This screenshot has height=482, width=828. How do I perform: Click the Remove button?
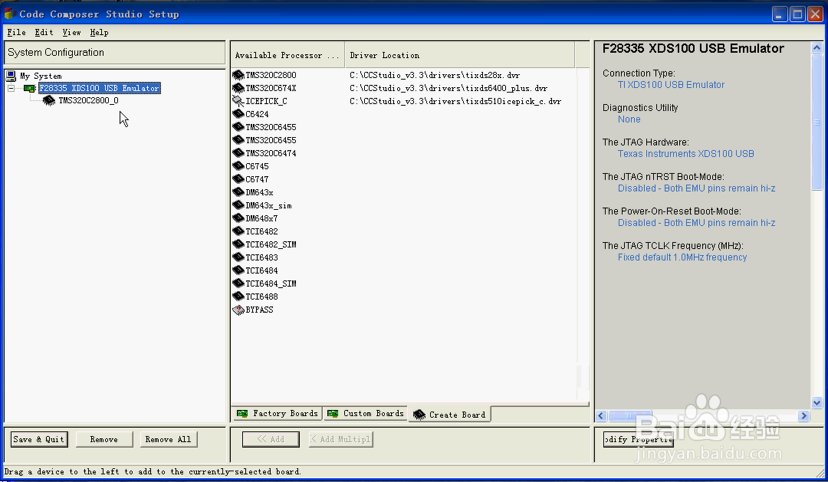(x=104, y=439)
